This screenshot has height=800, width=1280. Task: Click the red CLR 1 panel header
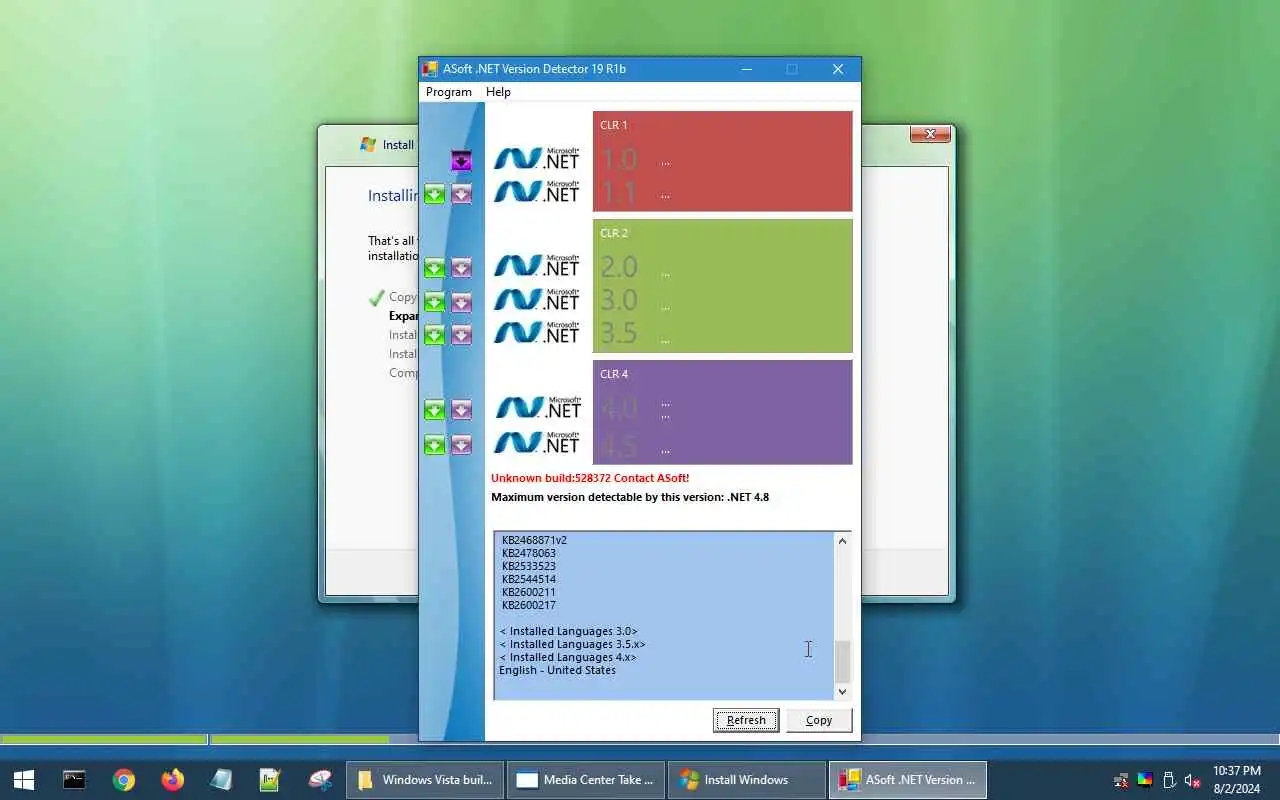click(614, 125)
